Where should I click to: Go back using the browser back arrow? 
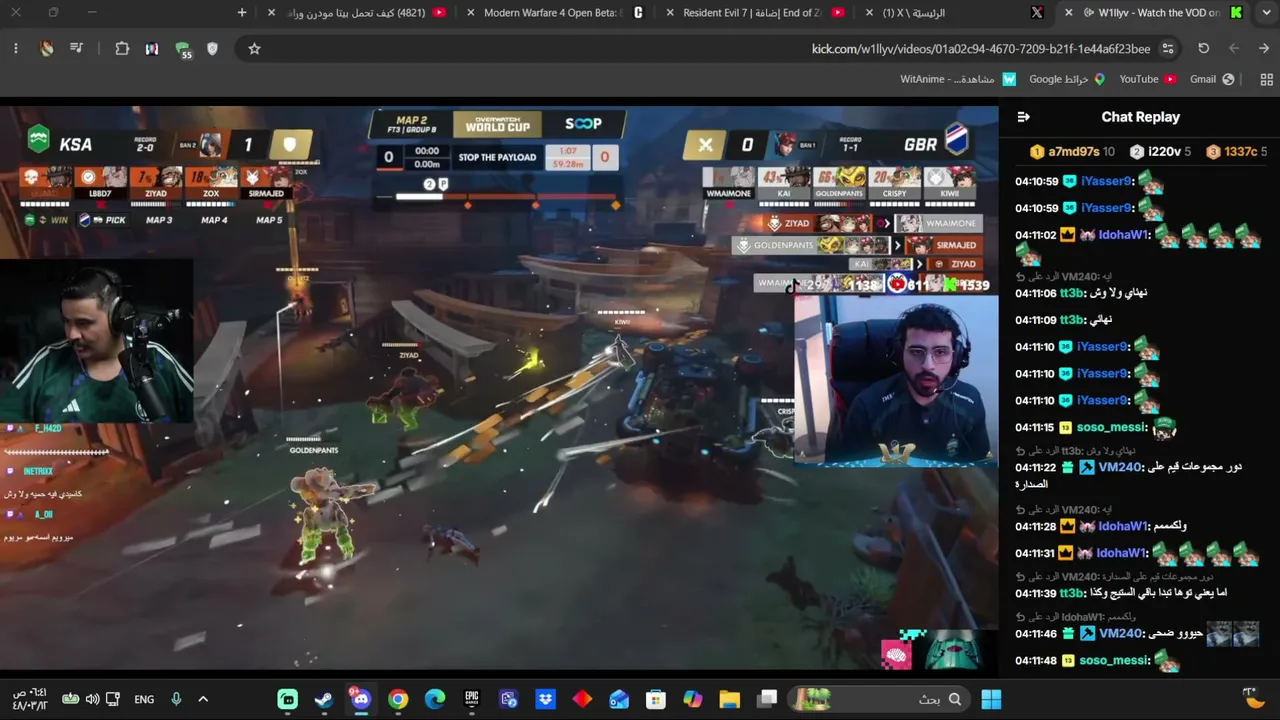[x=1264, y=48]
